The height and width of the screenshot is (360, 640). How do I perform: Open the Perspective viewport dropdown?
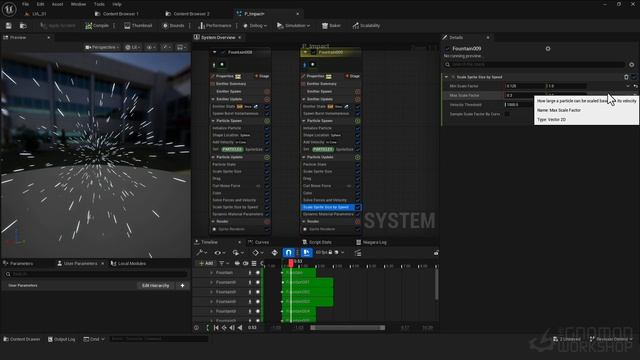pos(102,47)
